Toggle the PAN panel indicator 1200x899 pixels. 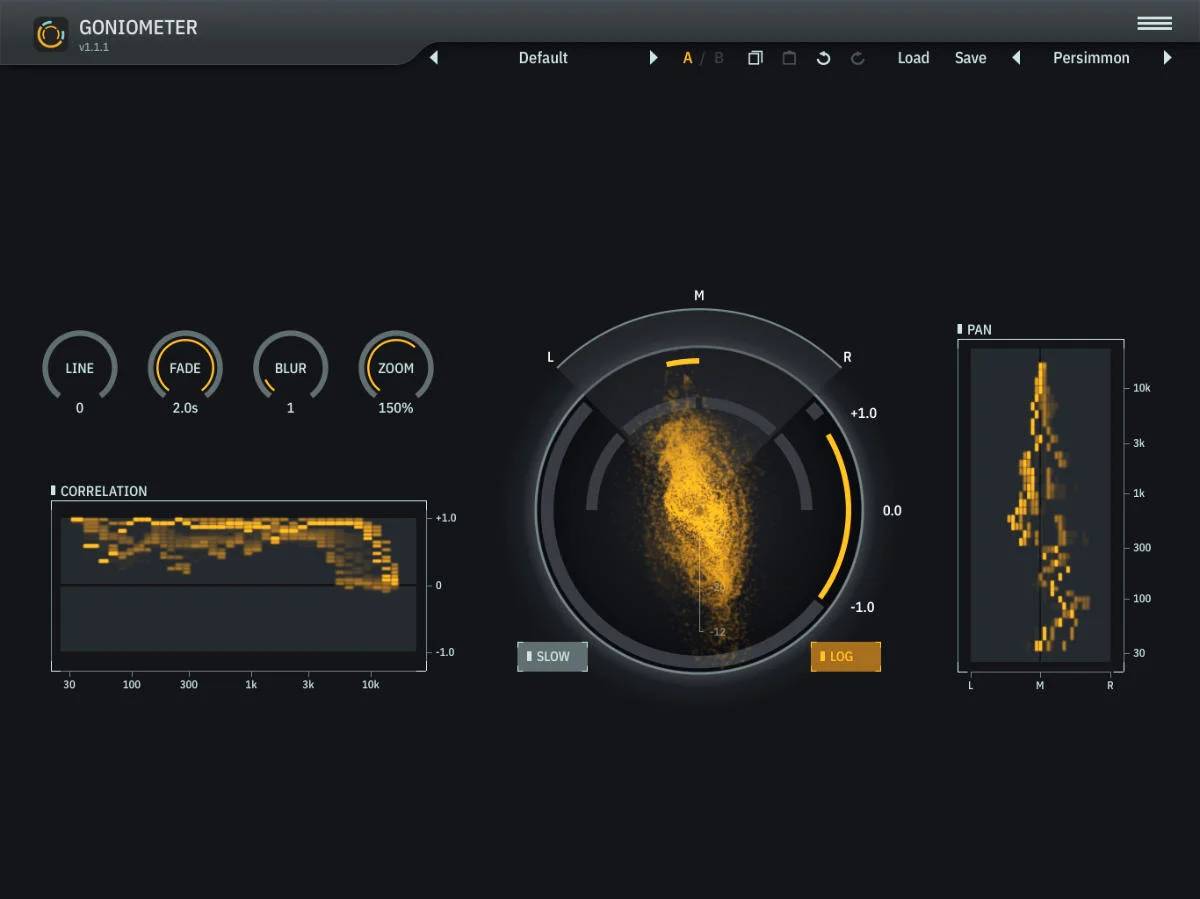pyautogui.click(x=960, y=329)
